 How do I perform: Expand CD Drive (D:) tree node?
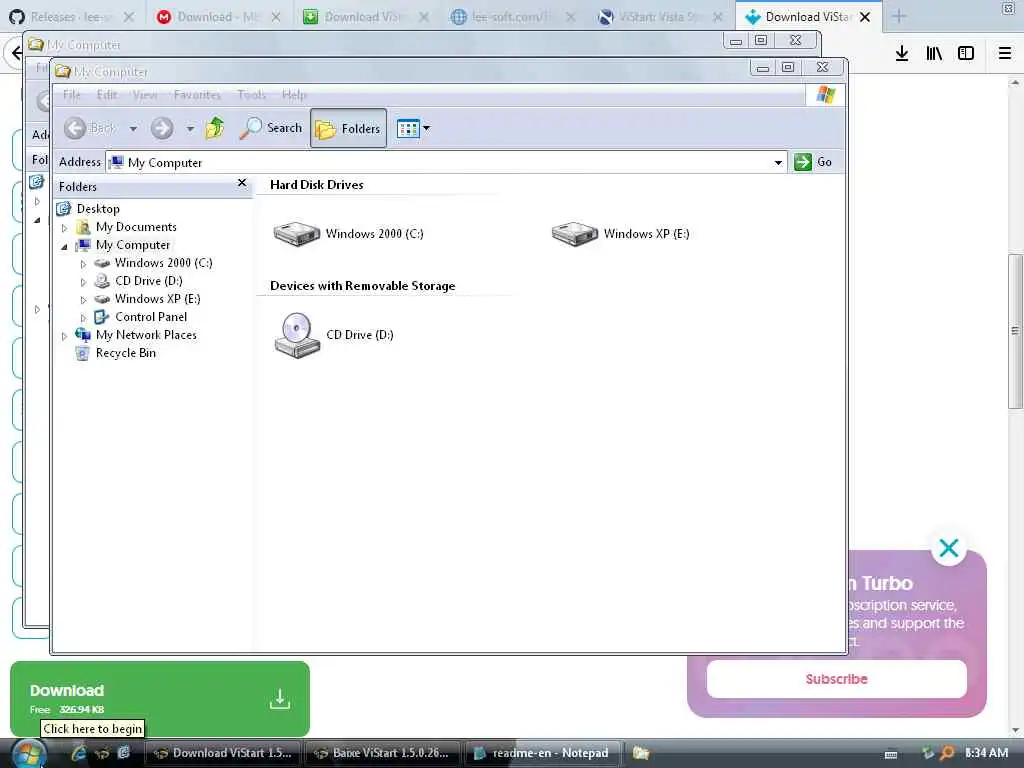[x=83, y=282]
